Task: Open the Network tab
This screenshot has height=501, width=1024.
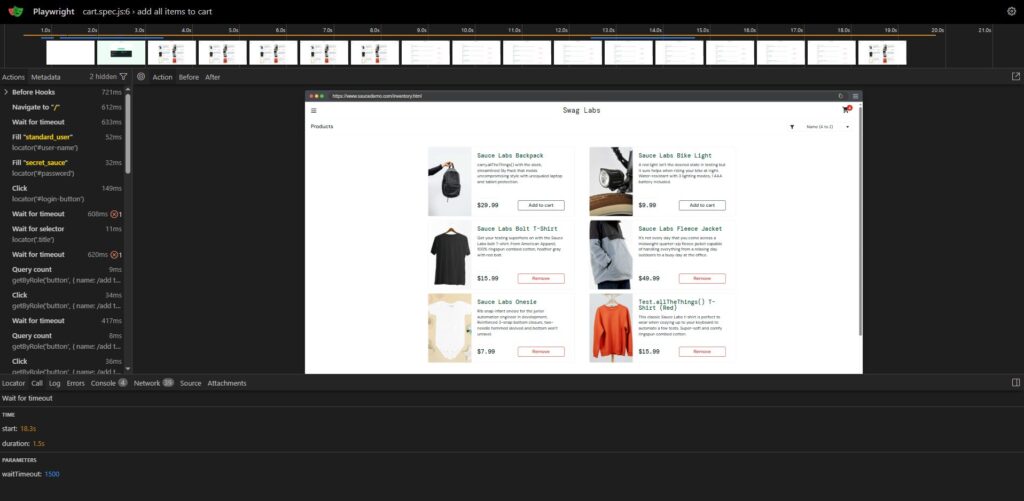Action: [153, 383]
